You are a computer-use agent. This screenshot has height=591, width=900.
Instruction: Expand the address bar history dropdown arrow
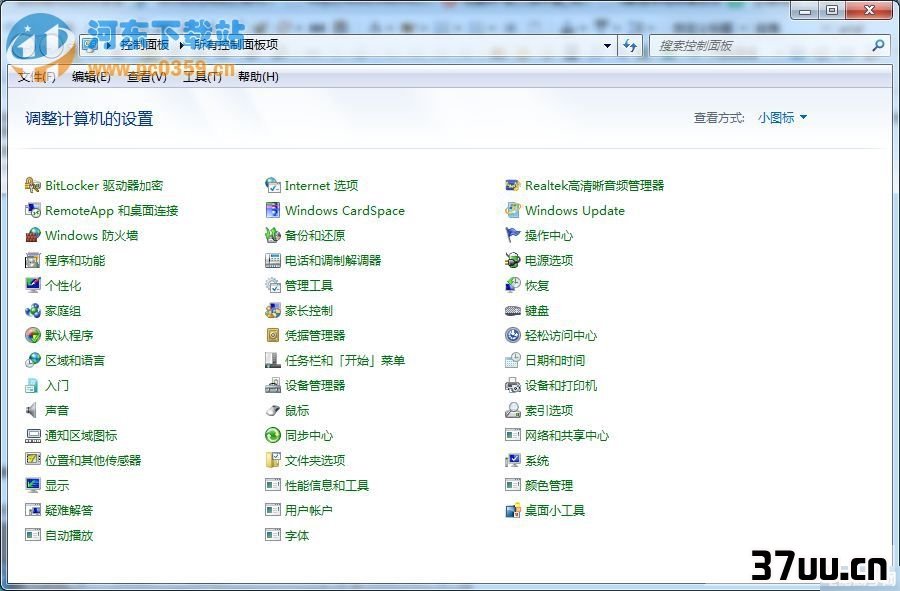coord(607,45)
